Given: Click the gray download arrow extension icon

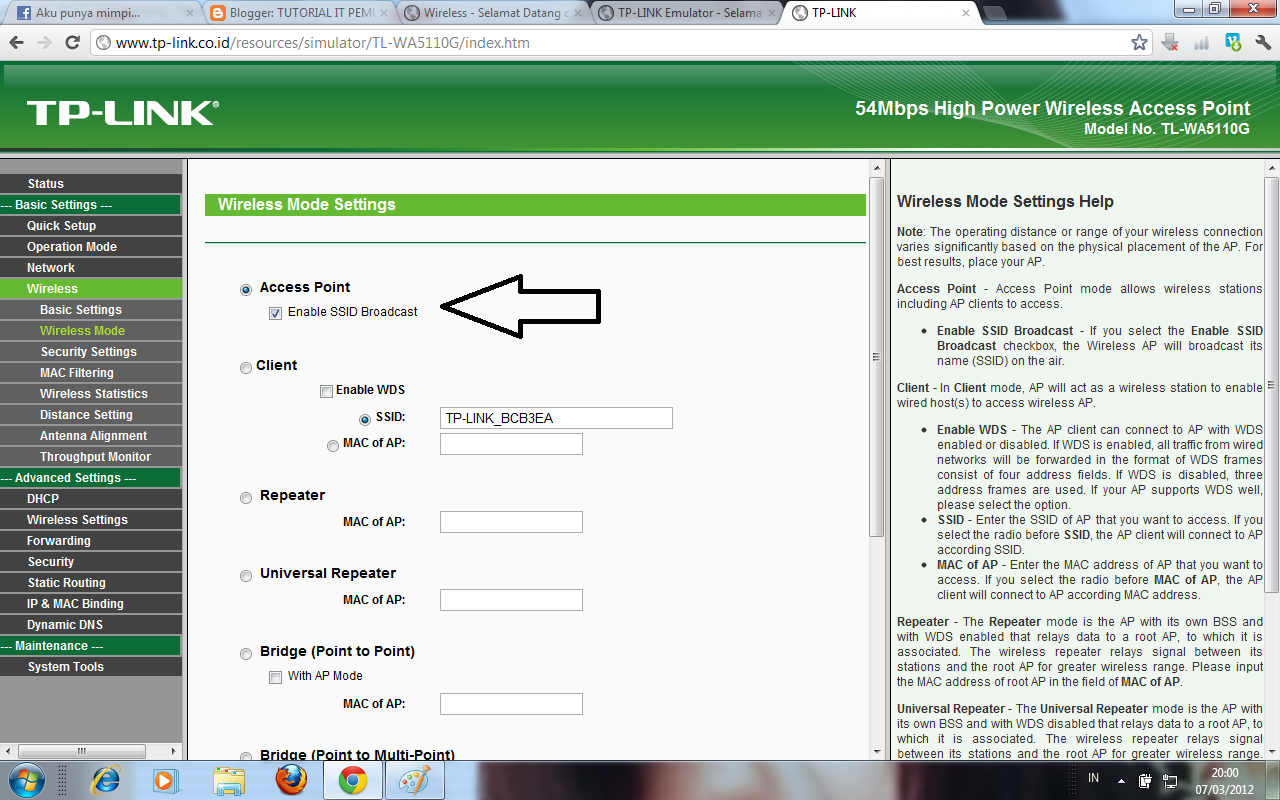Looking at the screenshot, I should point(1171,43).
